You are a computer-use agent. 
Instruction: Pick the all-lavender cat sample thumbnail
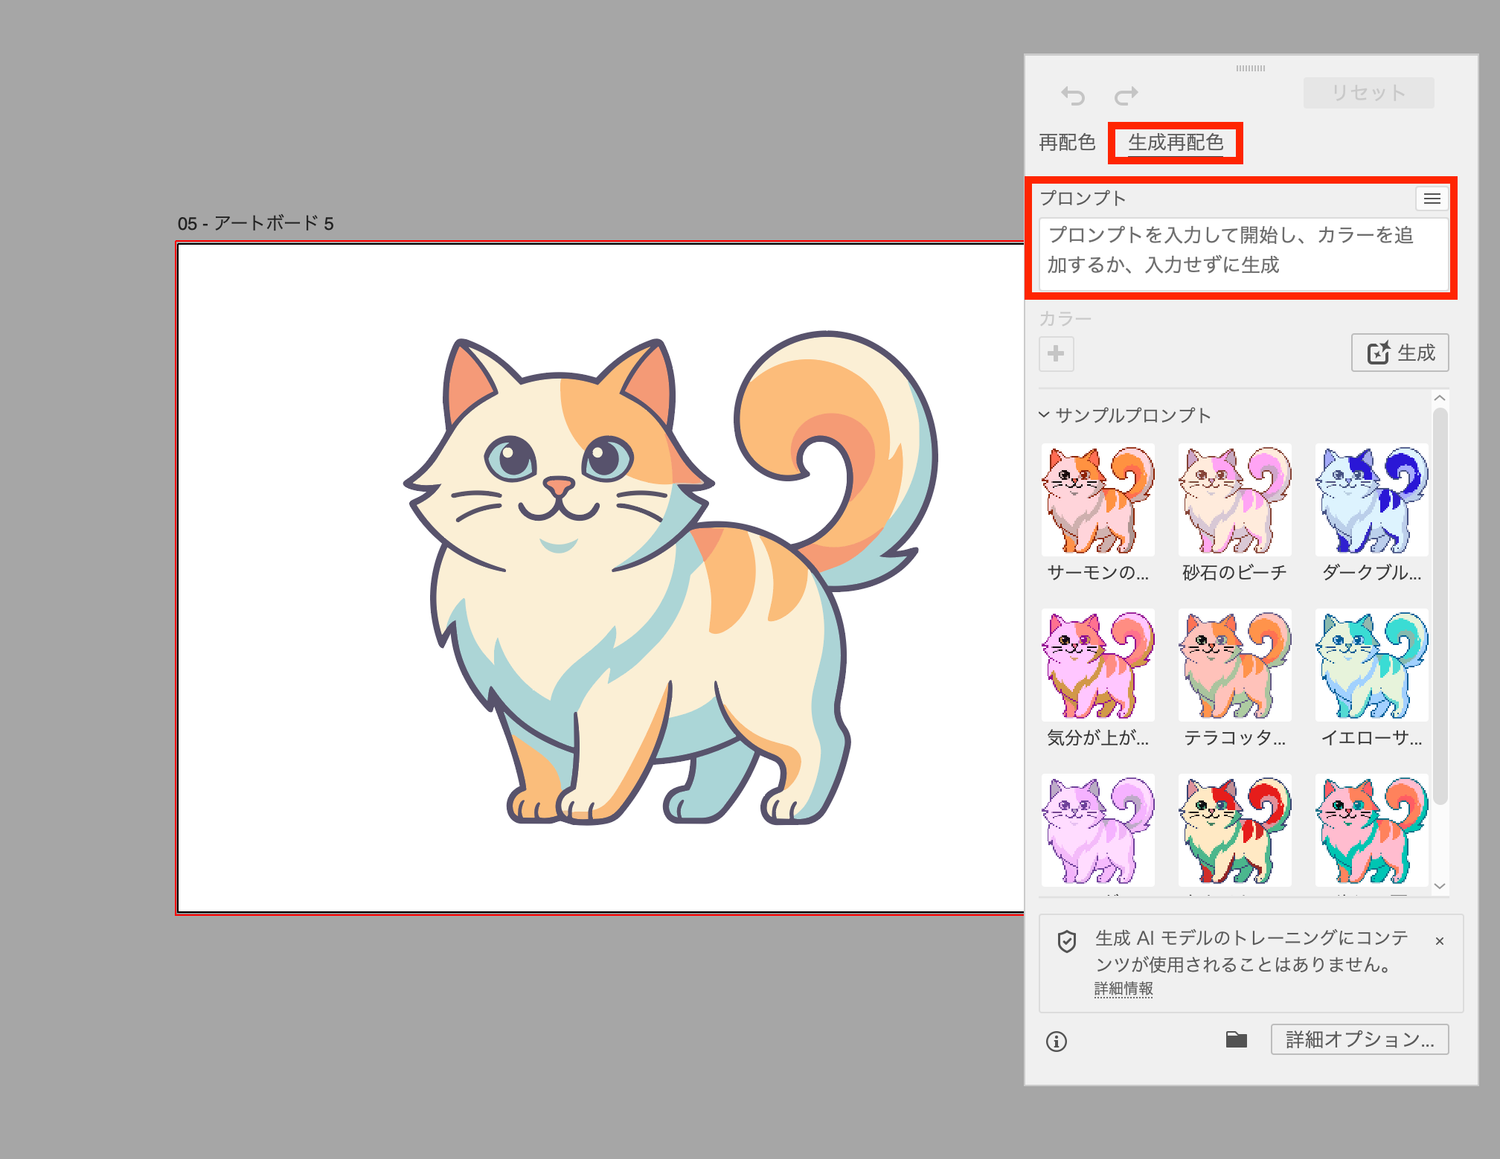coord(1098,830)
